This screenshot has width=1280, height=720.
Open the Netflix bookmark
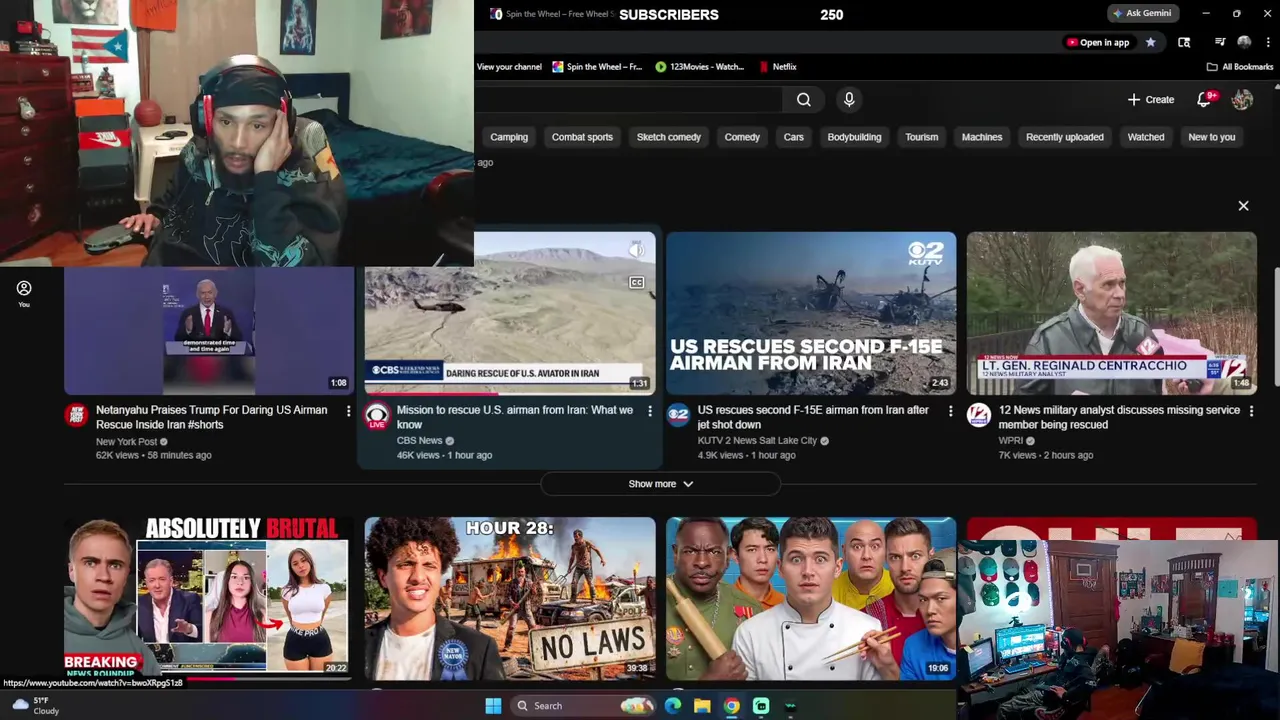(x=777, y=67)
